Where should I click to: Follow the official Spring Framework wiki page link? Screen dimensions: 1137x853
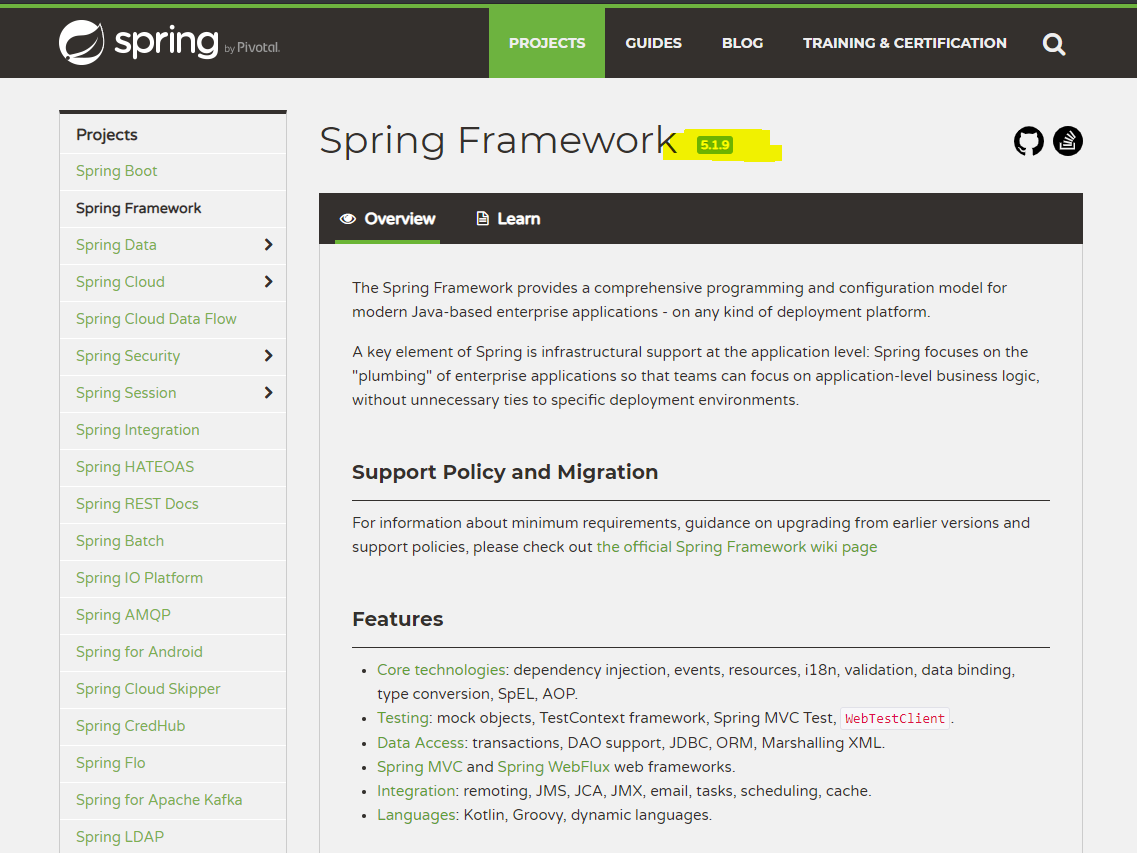click(737, 547)
